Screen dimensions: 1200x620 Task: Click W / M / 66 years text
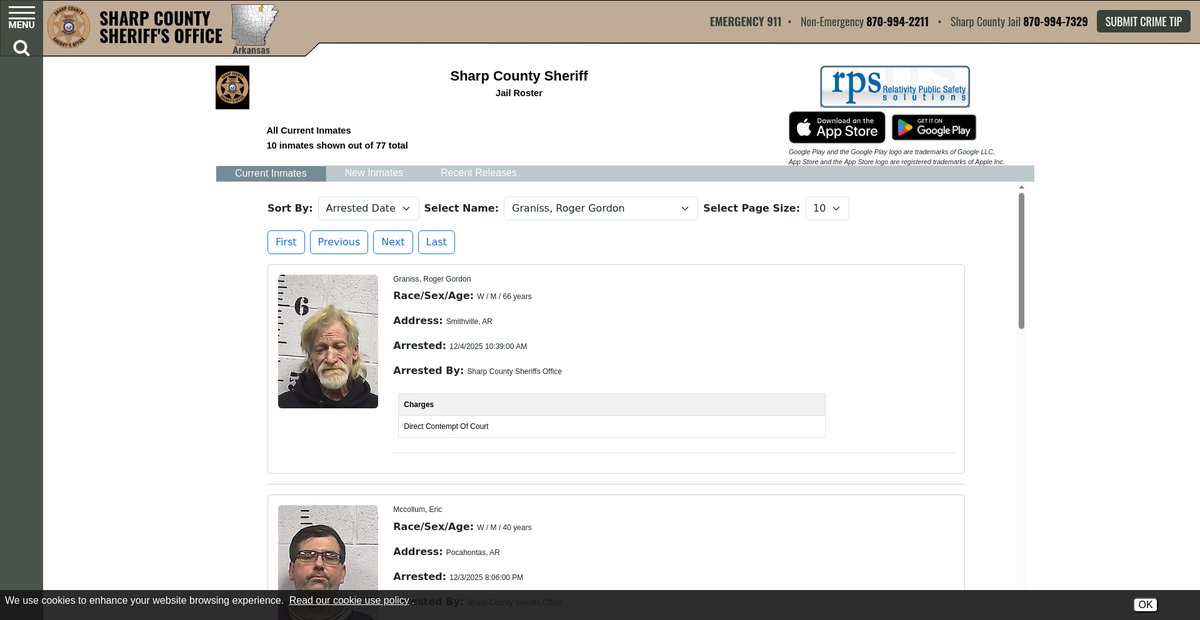[504, 297]
